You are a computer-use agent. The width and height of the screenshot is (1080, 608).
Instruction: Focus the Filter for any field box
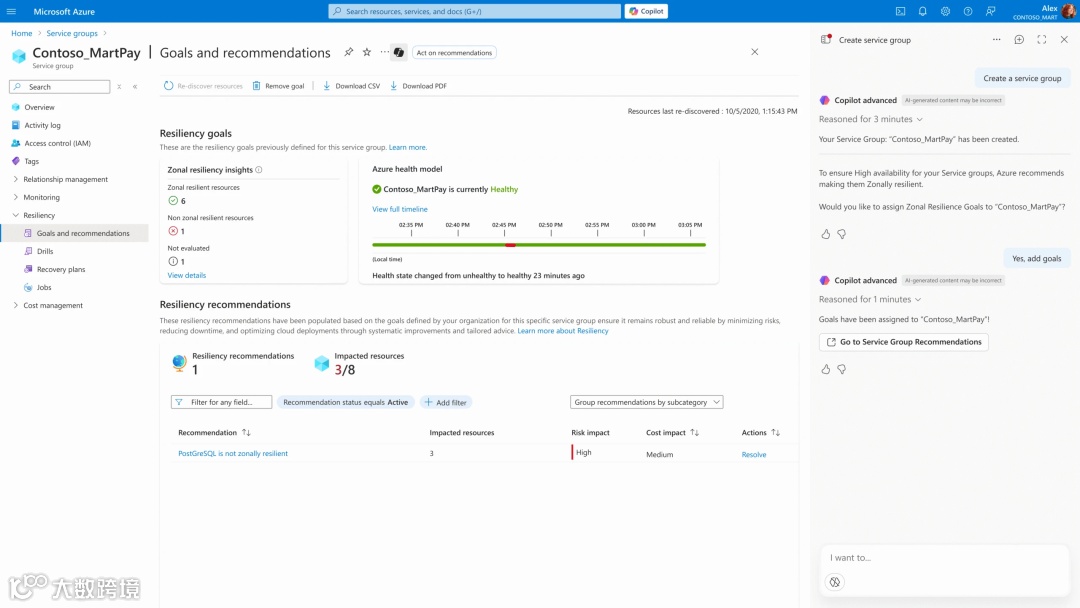click(221, 402)
